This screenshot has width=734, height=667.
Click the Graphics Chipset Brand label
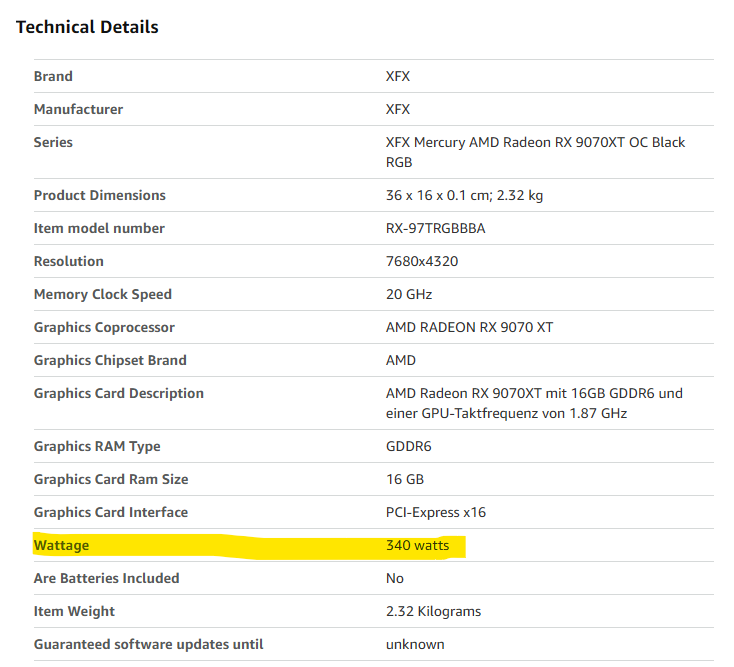(x=110, y=360)
